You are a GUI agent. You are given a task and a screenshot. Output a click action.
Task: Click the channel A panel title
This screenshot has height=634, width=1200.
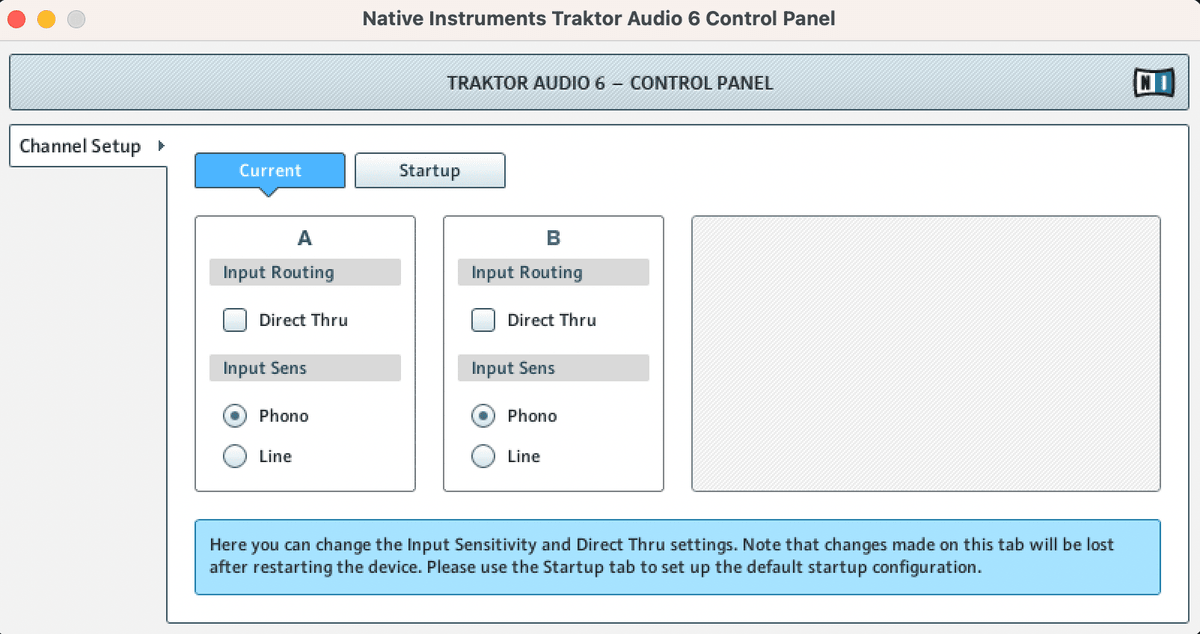[304, 238]
